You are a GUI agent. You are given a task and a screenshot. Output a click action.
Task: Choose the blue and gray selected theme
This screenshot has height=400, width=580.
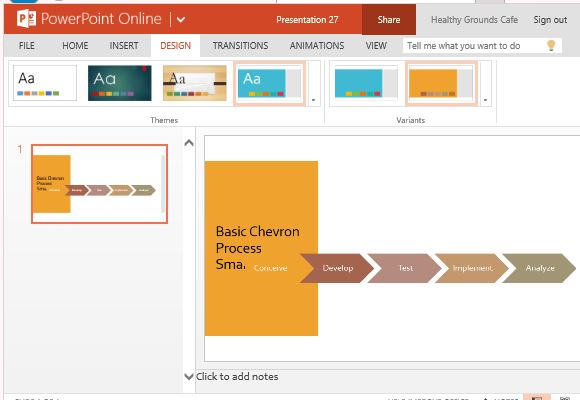[x=269, y=84]
